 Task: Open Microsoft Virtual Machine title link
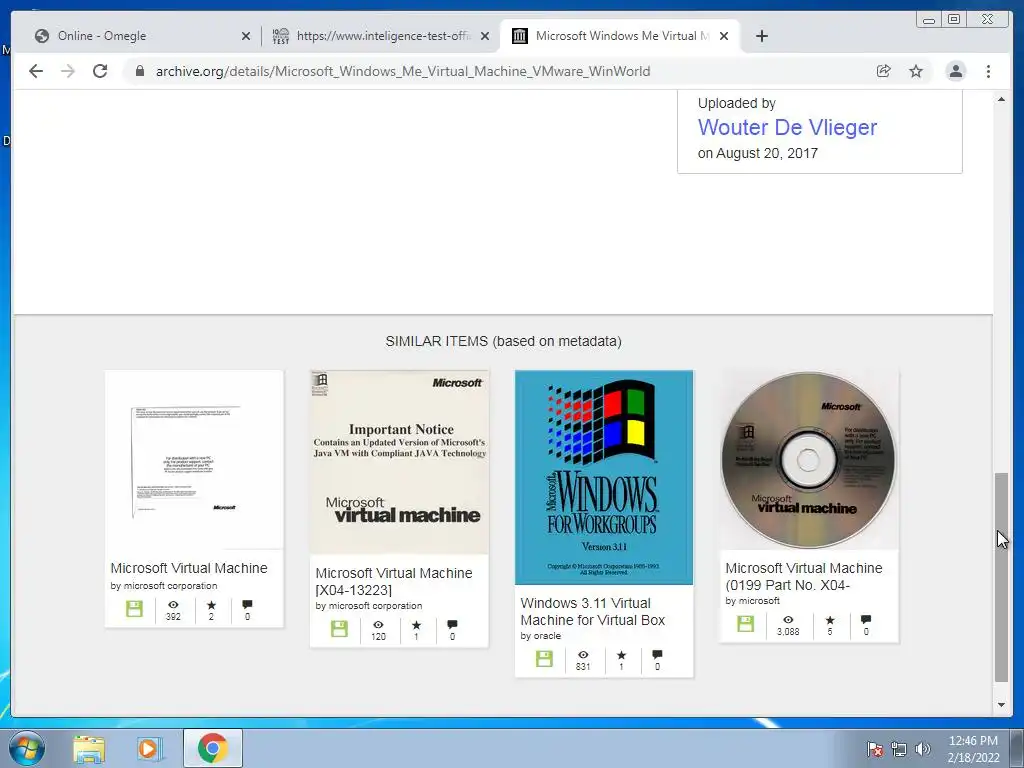tap(189, 568)
